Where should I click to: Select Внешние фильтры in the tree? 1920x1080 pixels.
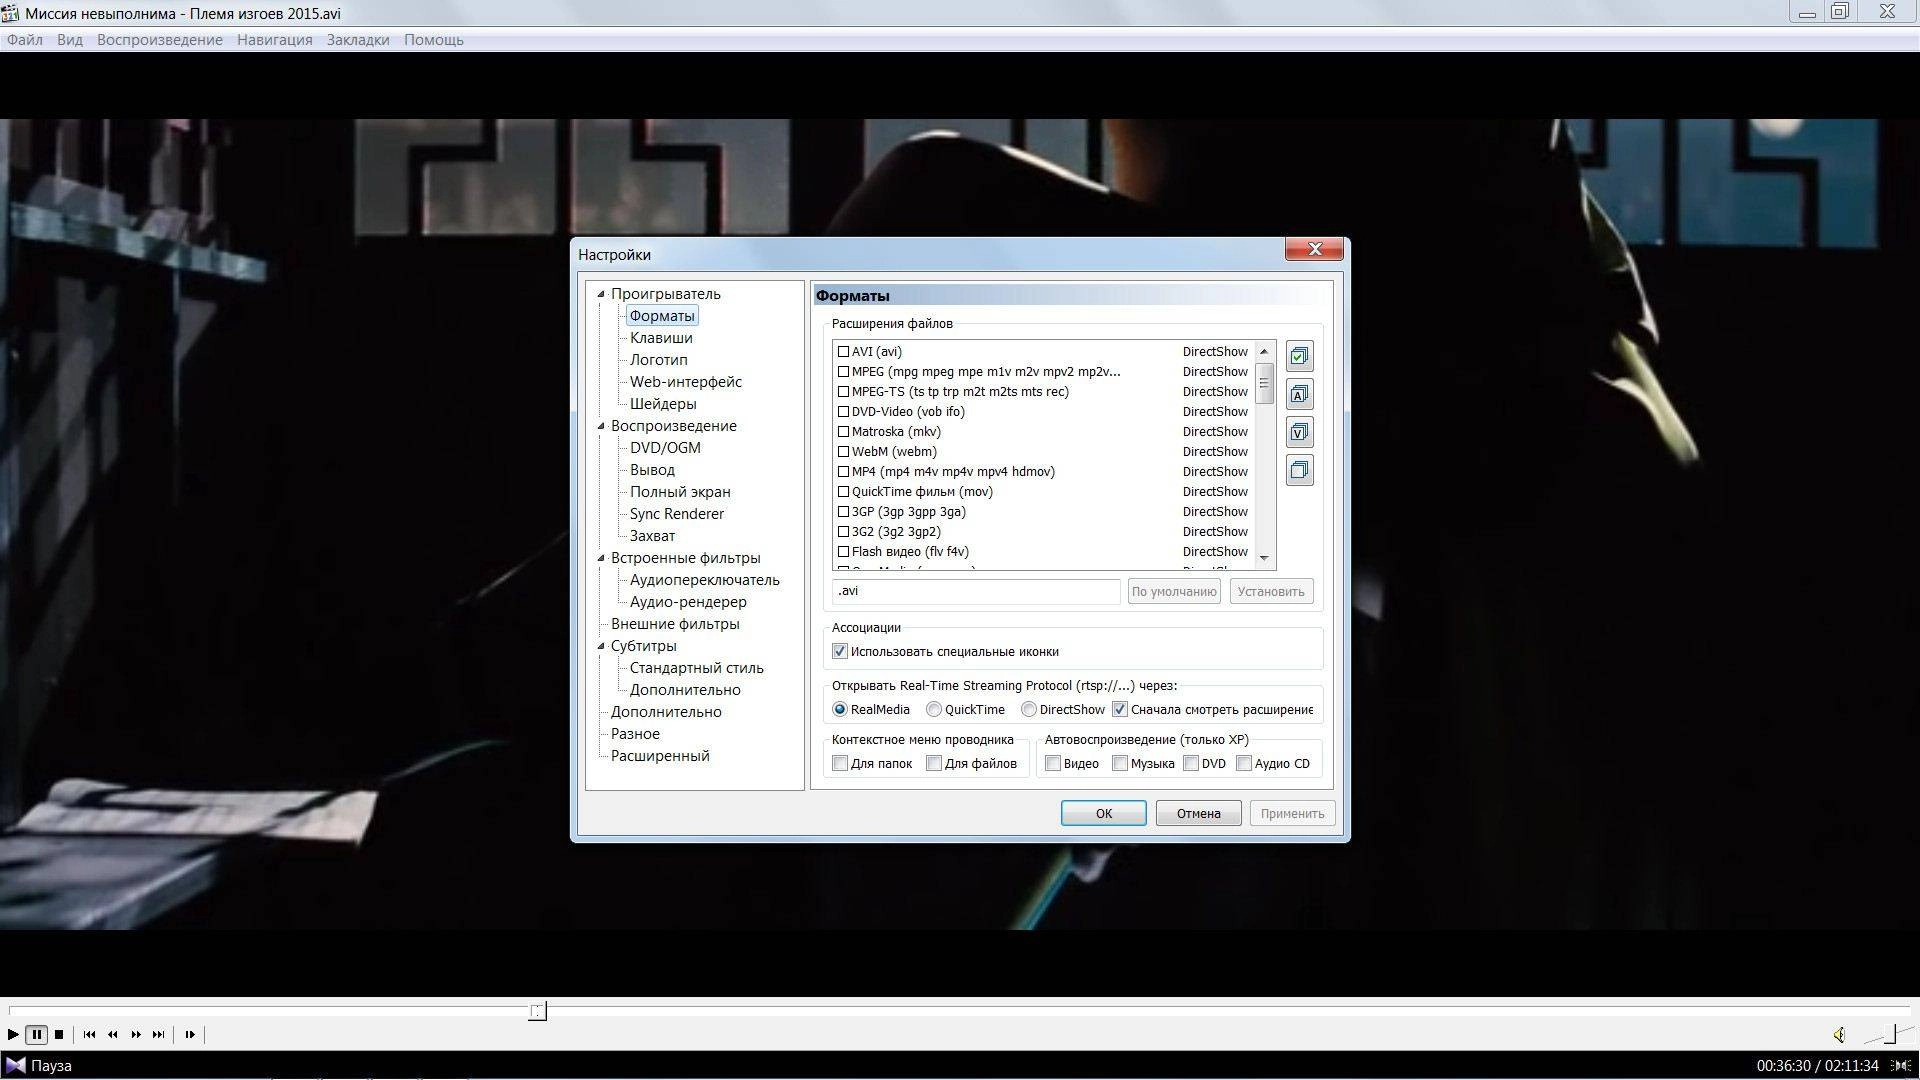pos(675,624)
